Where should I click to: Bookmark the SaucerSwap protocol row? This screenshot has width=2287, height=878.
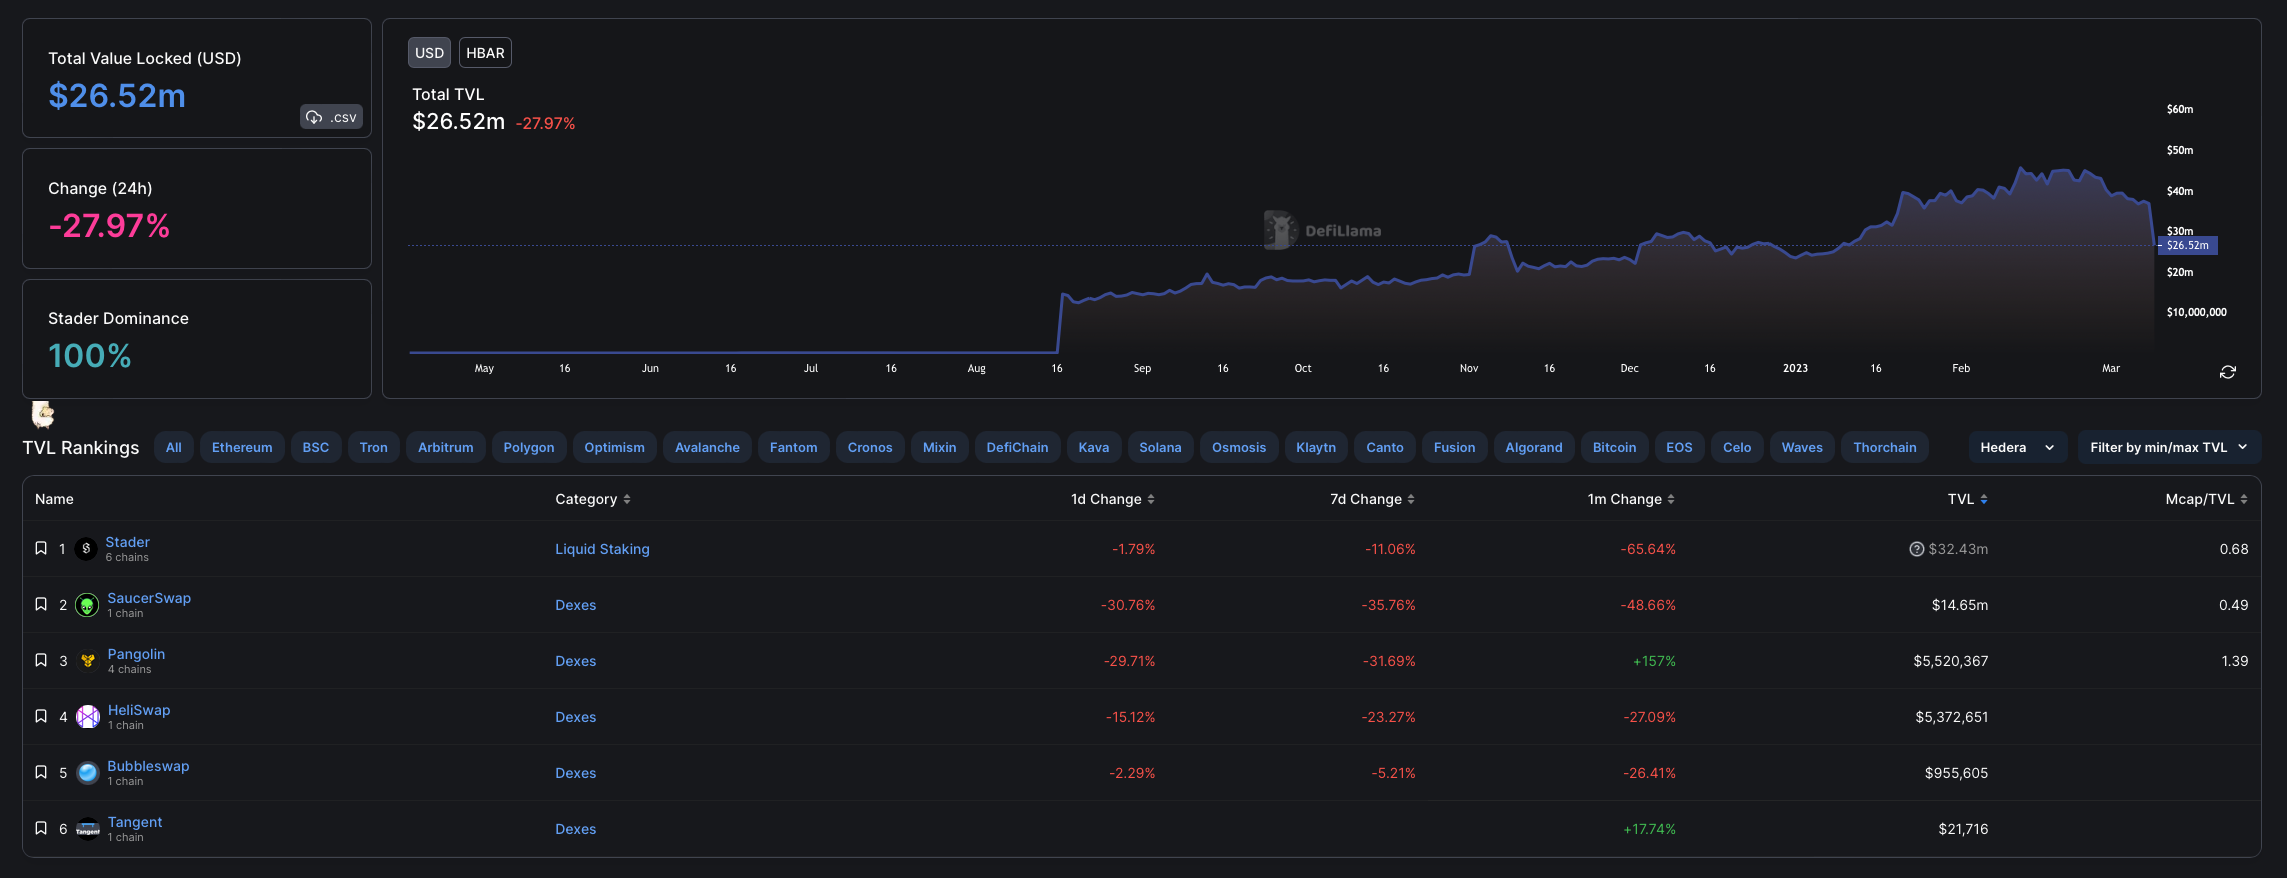coord(41,604)
